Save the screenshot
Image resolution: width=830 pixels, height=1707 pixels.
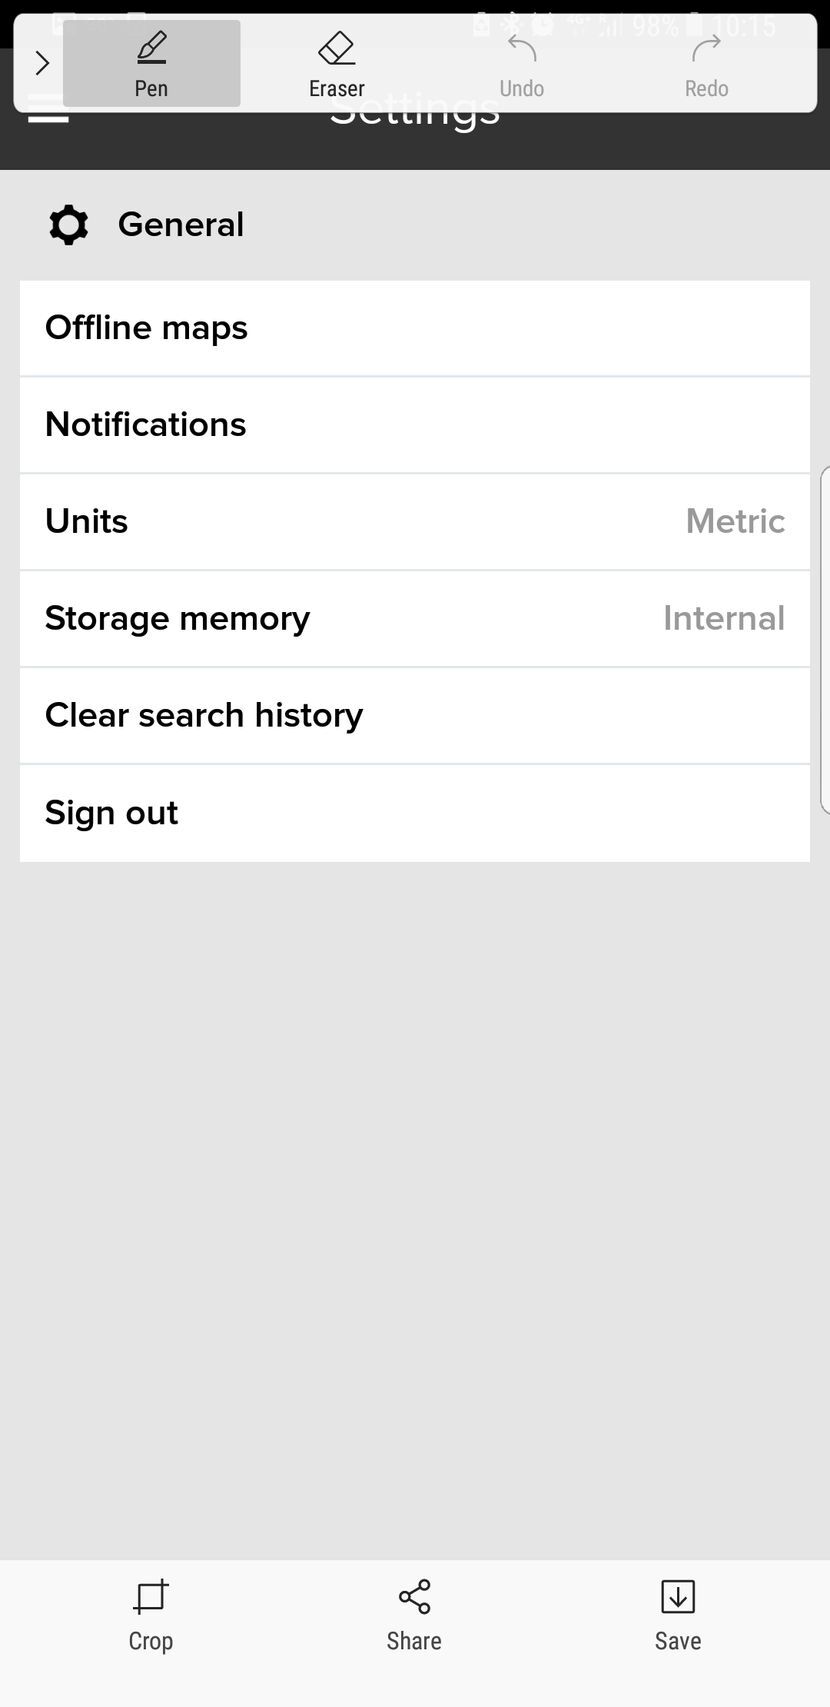pyautogui.click(x=677, y=1614)
